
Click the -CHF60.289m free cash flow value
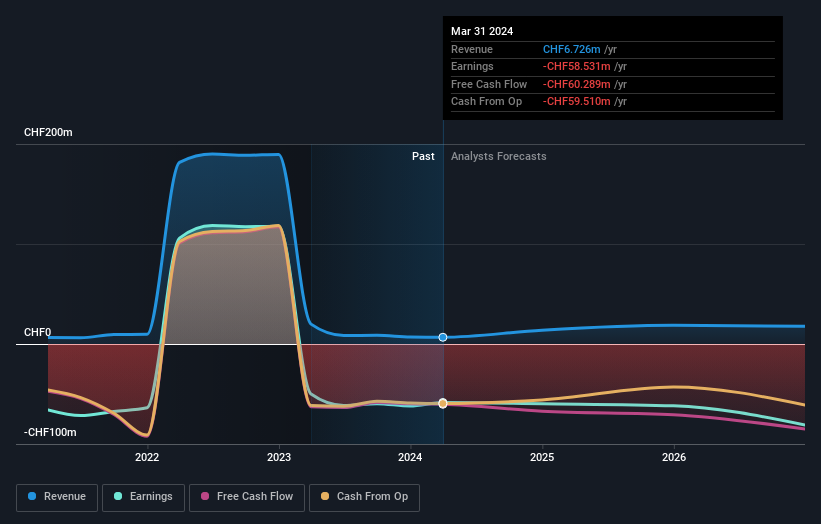point(576,84)
